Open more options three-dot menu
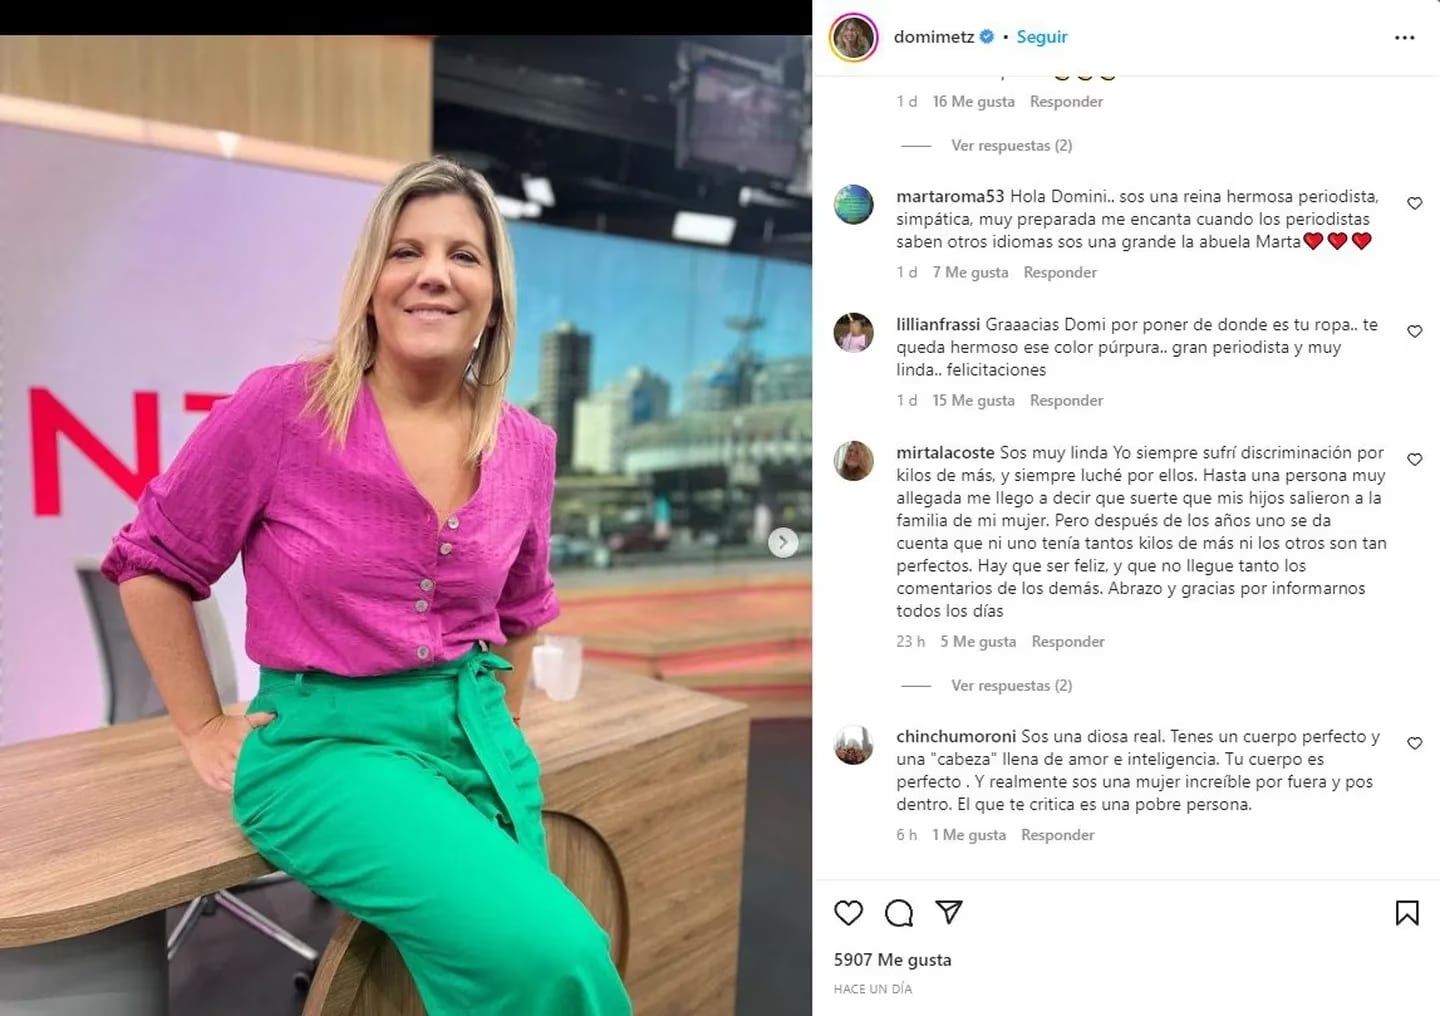The width and height of the screenshot is (1440, 1016). click(1404, 38)
